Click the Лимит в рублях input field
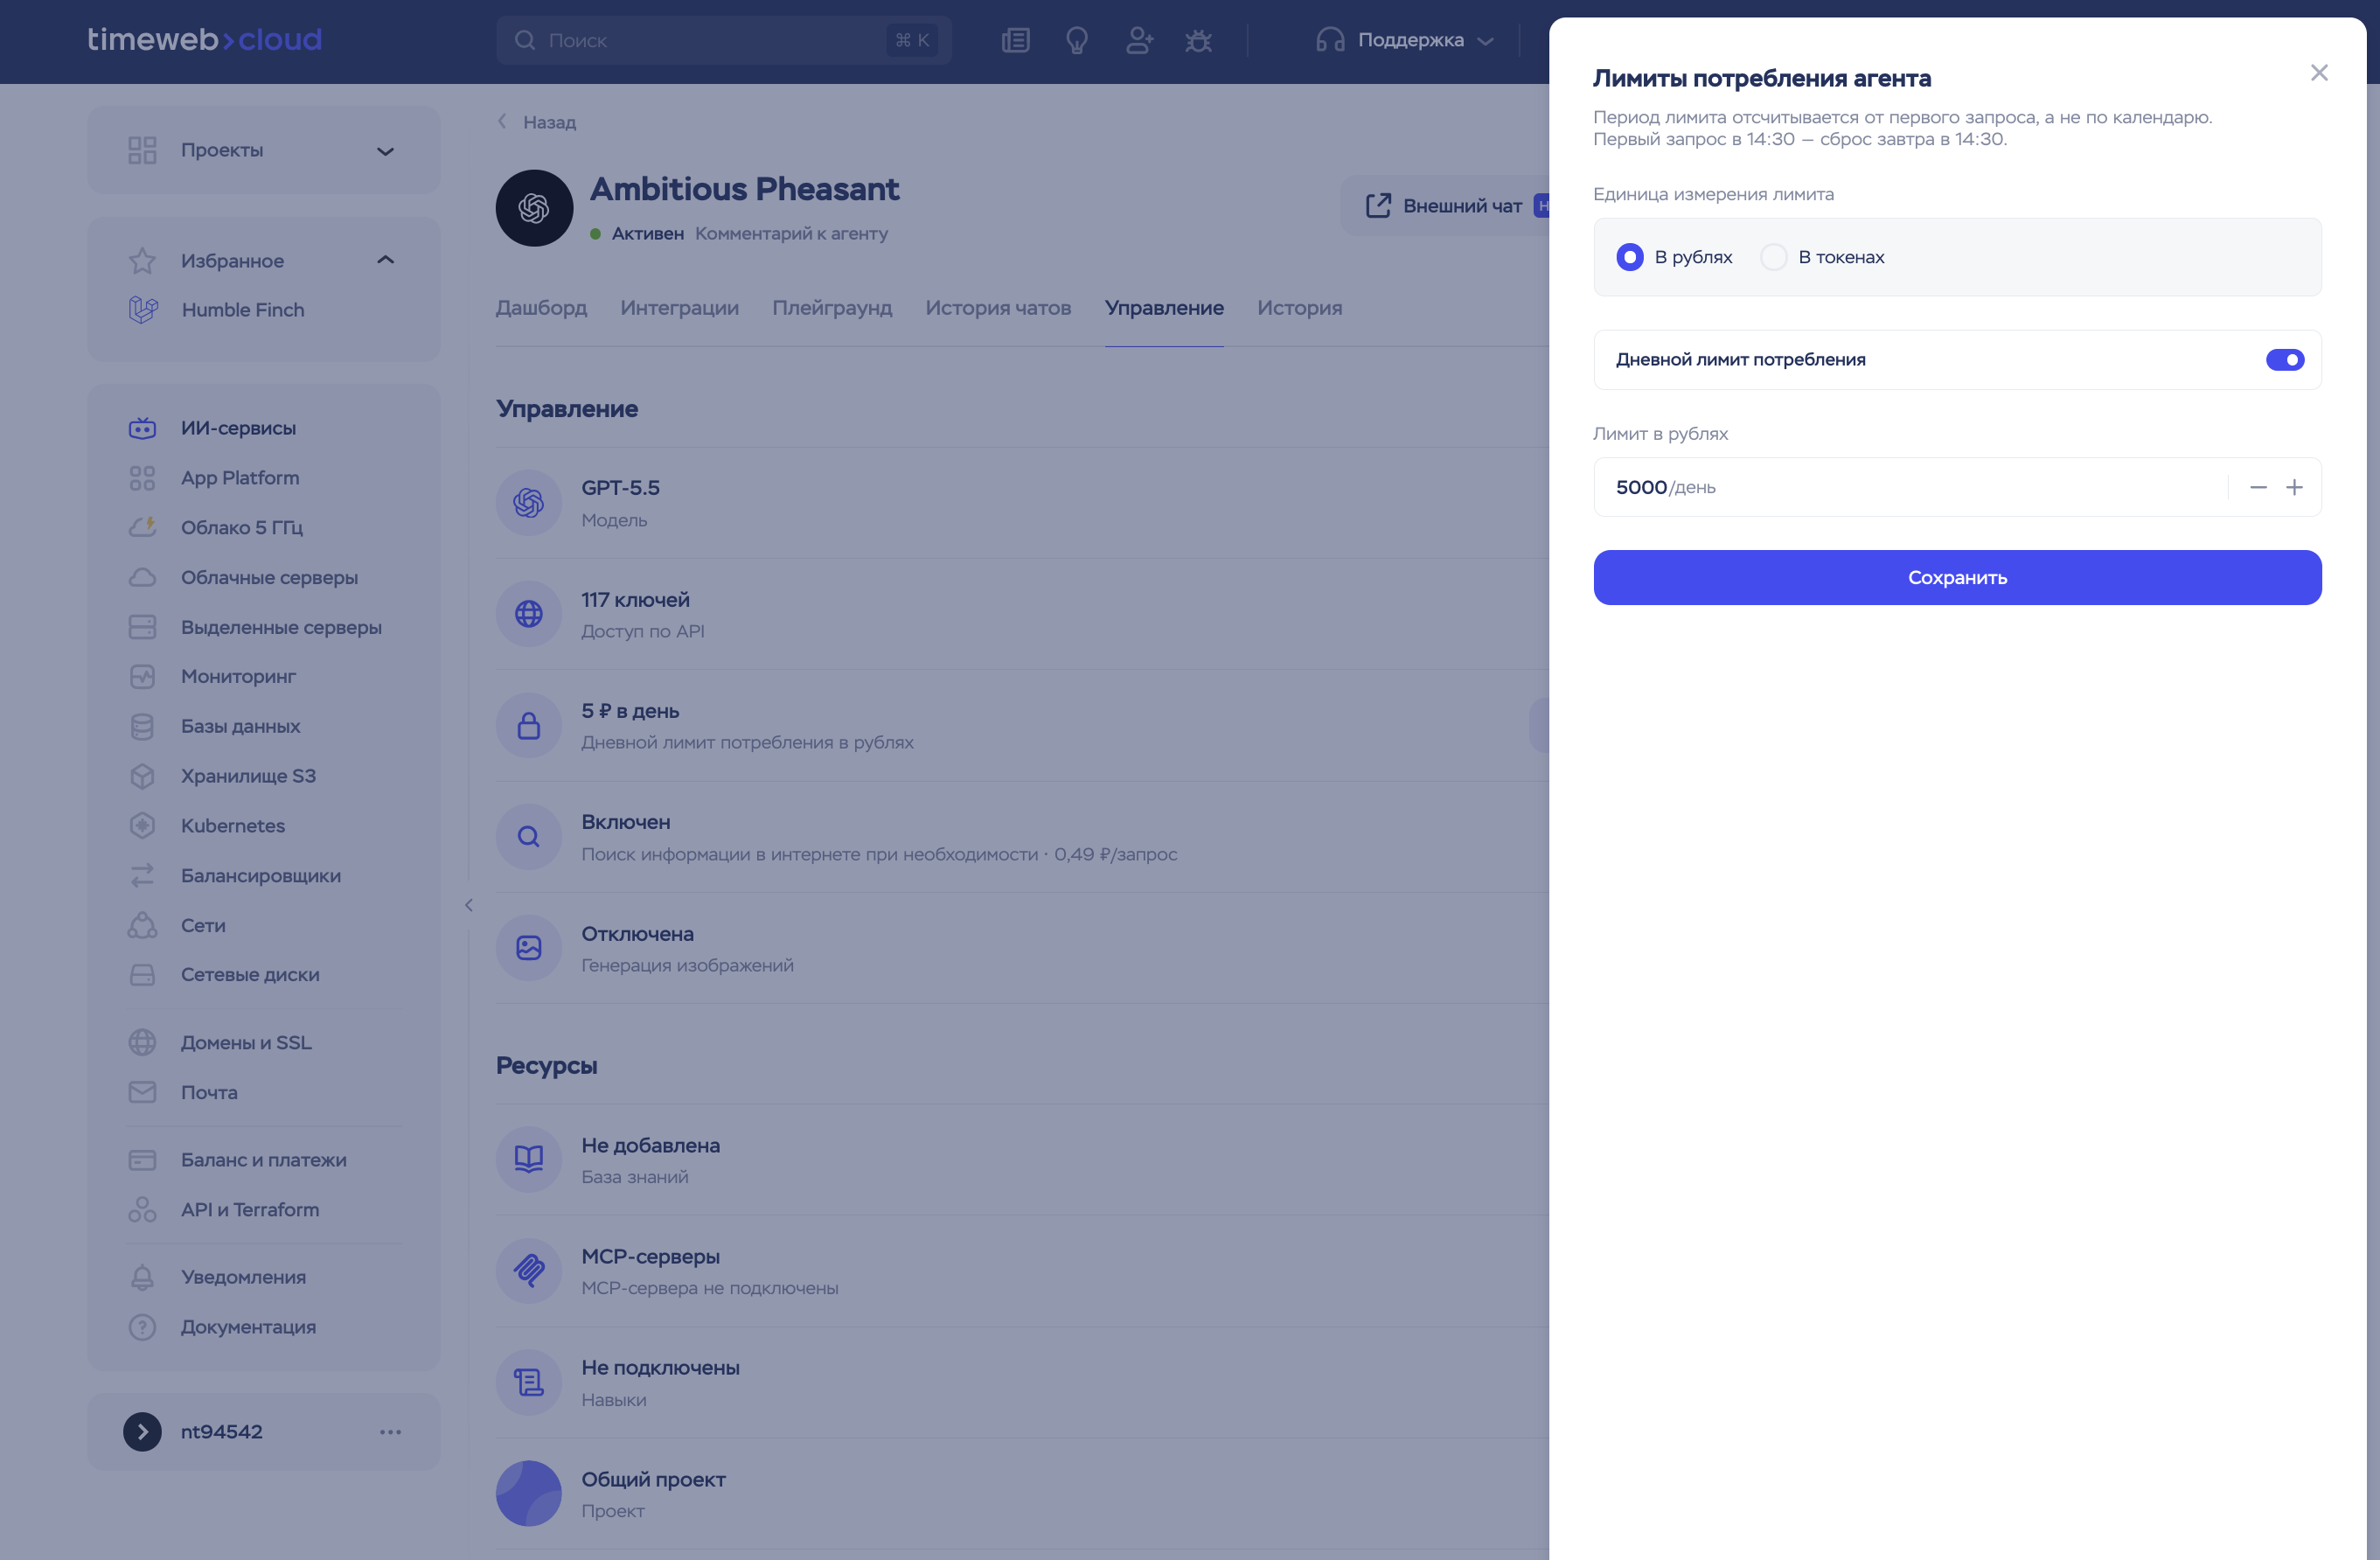The width and height of the screenshot is (2380, 1560). coord(1909,487)
